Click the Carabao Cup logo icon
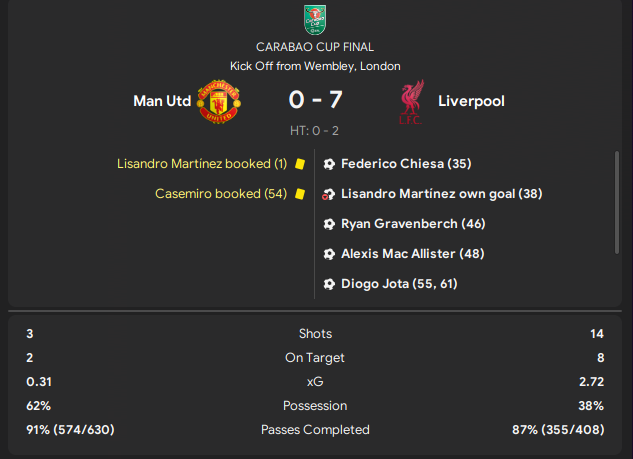 click(316, 20)
